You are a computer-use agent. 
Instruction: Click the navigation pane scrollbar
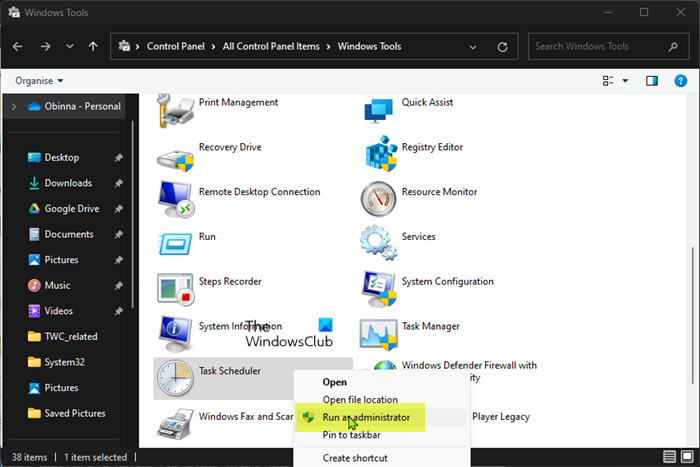[x=133, y=215]
